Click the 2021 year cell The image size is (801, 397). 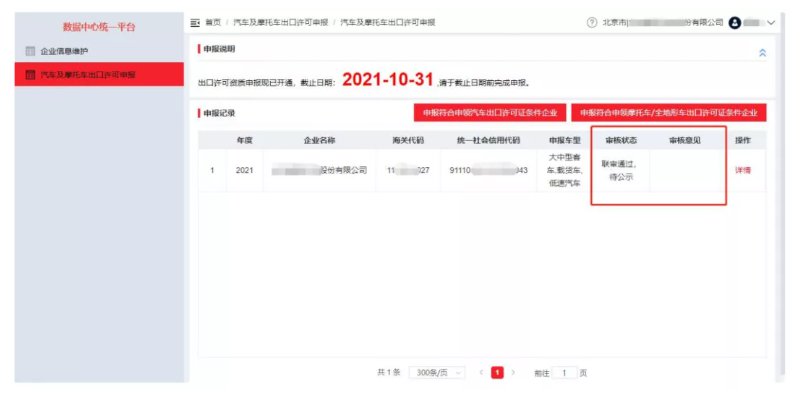245,171
